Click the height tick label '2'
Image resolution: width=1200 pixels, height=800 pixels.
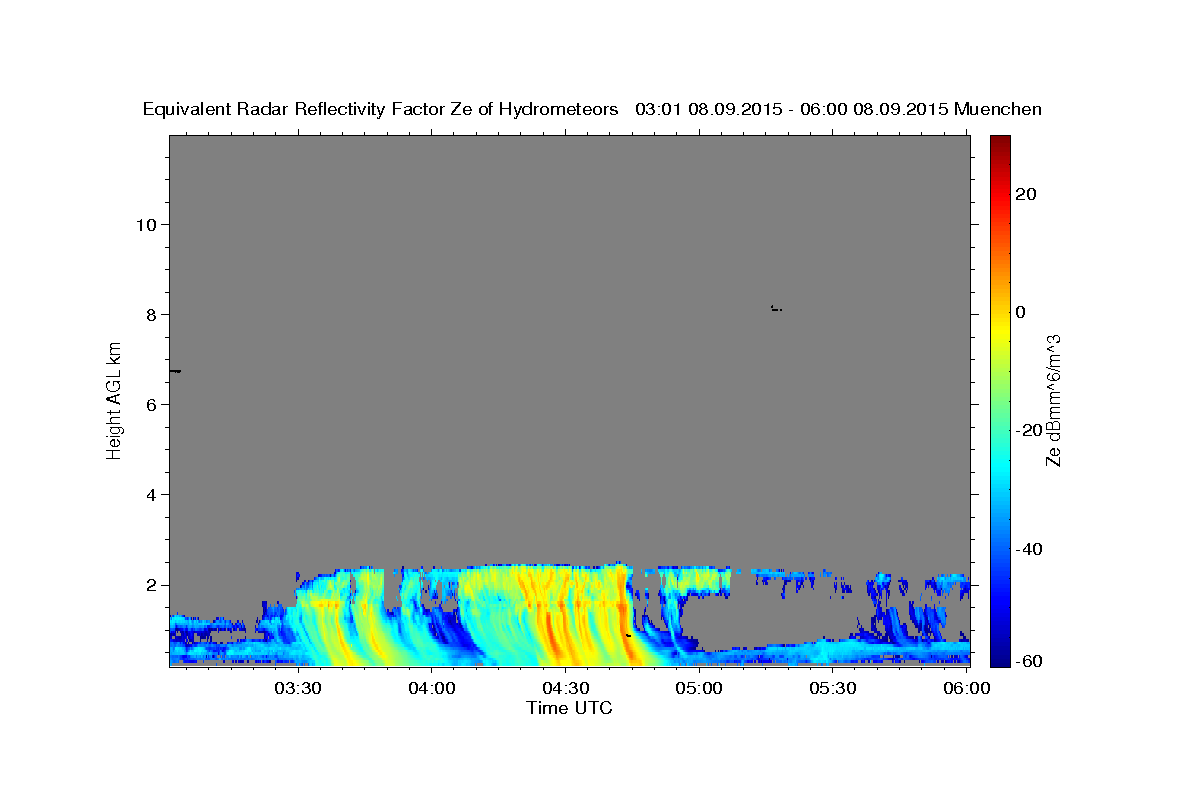150,585
